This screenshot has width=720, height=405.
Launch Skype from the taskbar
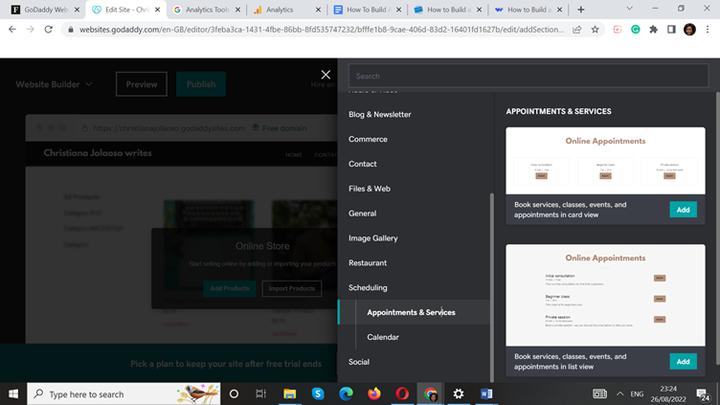(318, 394)
